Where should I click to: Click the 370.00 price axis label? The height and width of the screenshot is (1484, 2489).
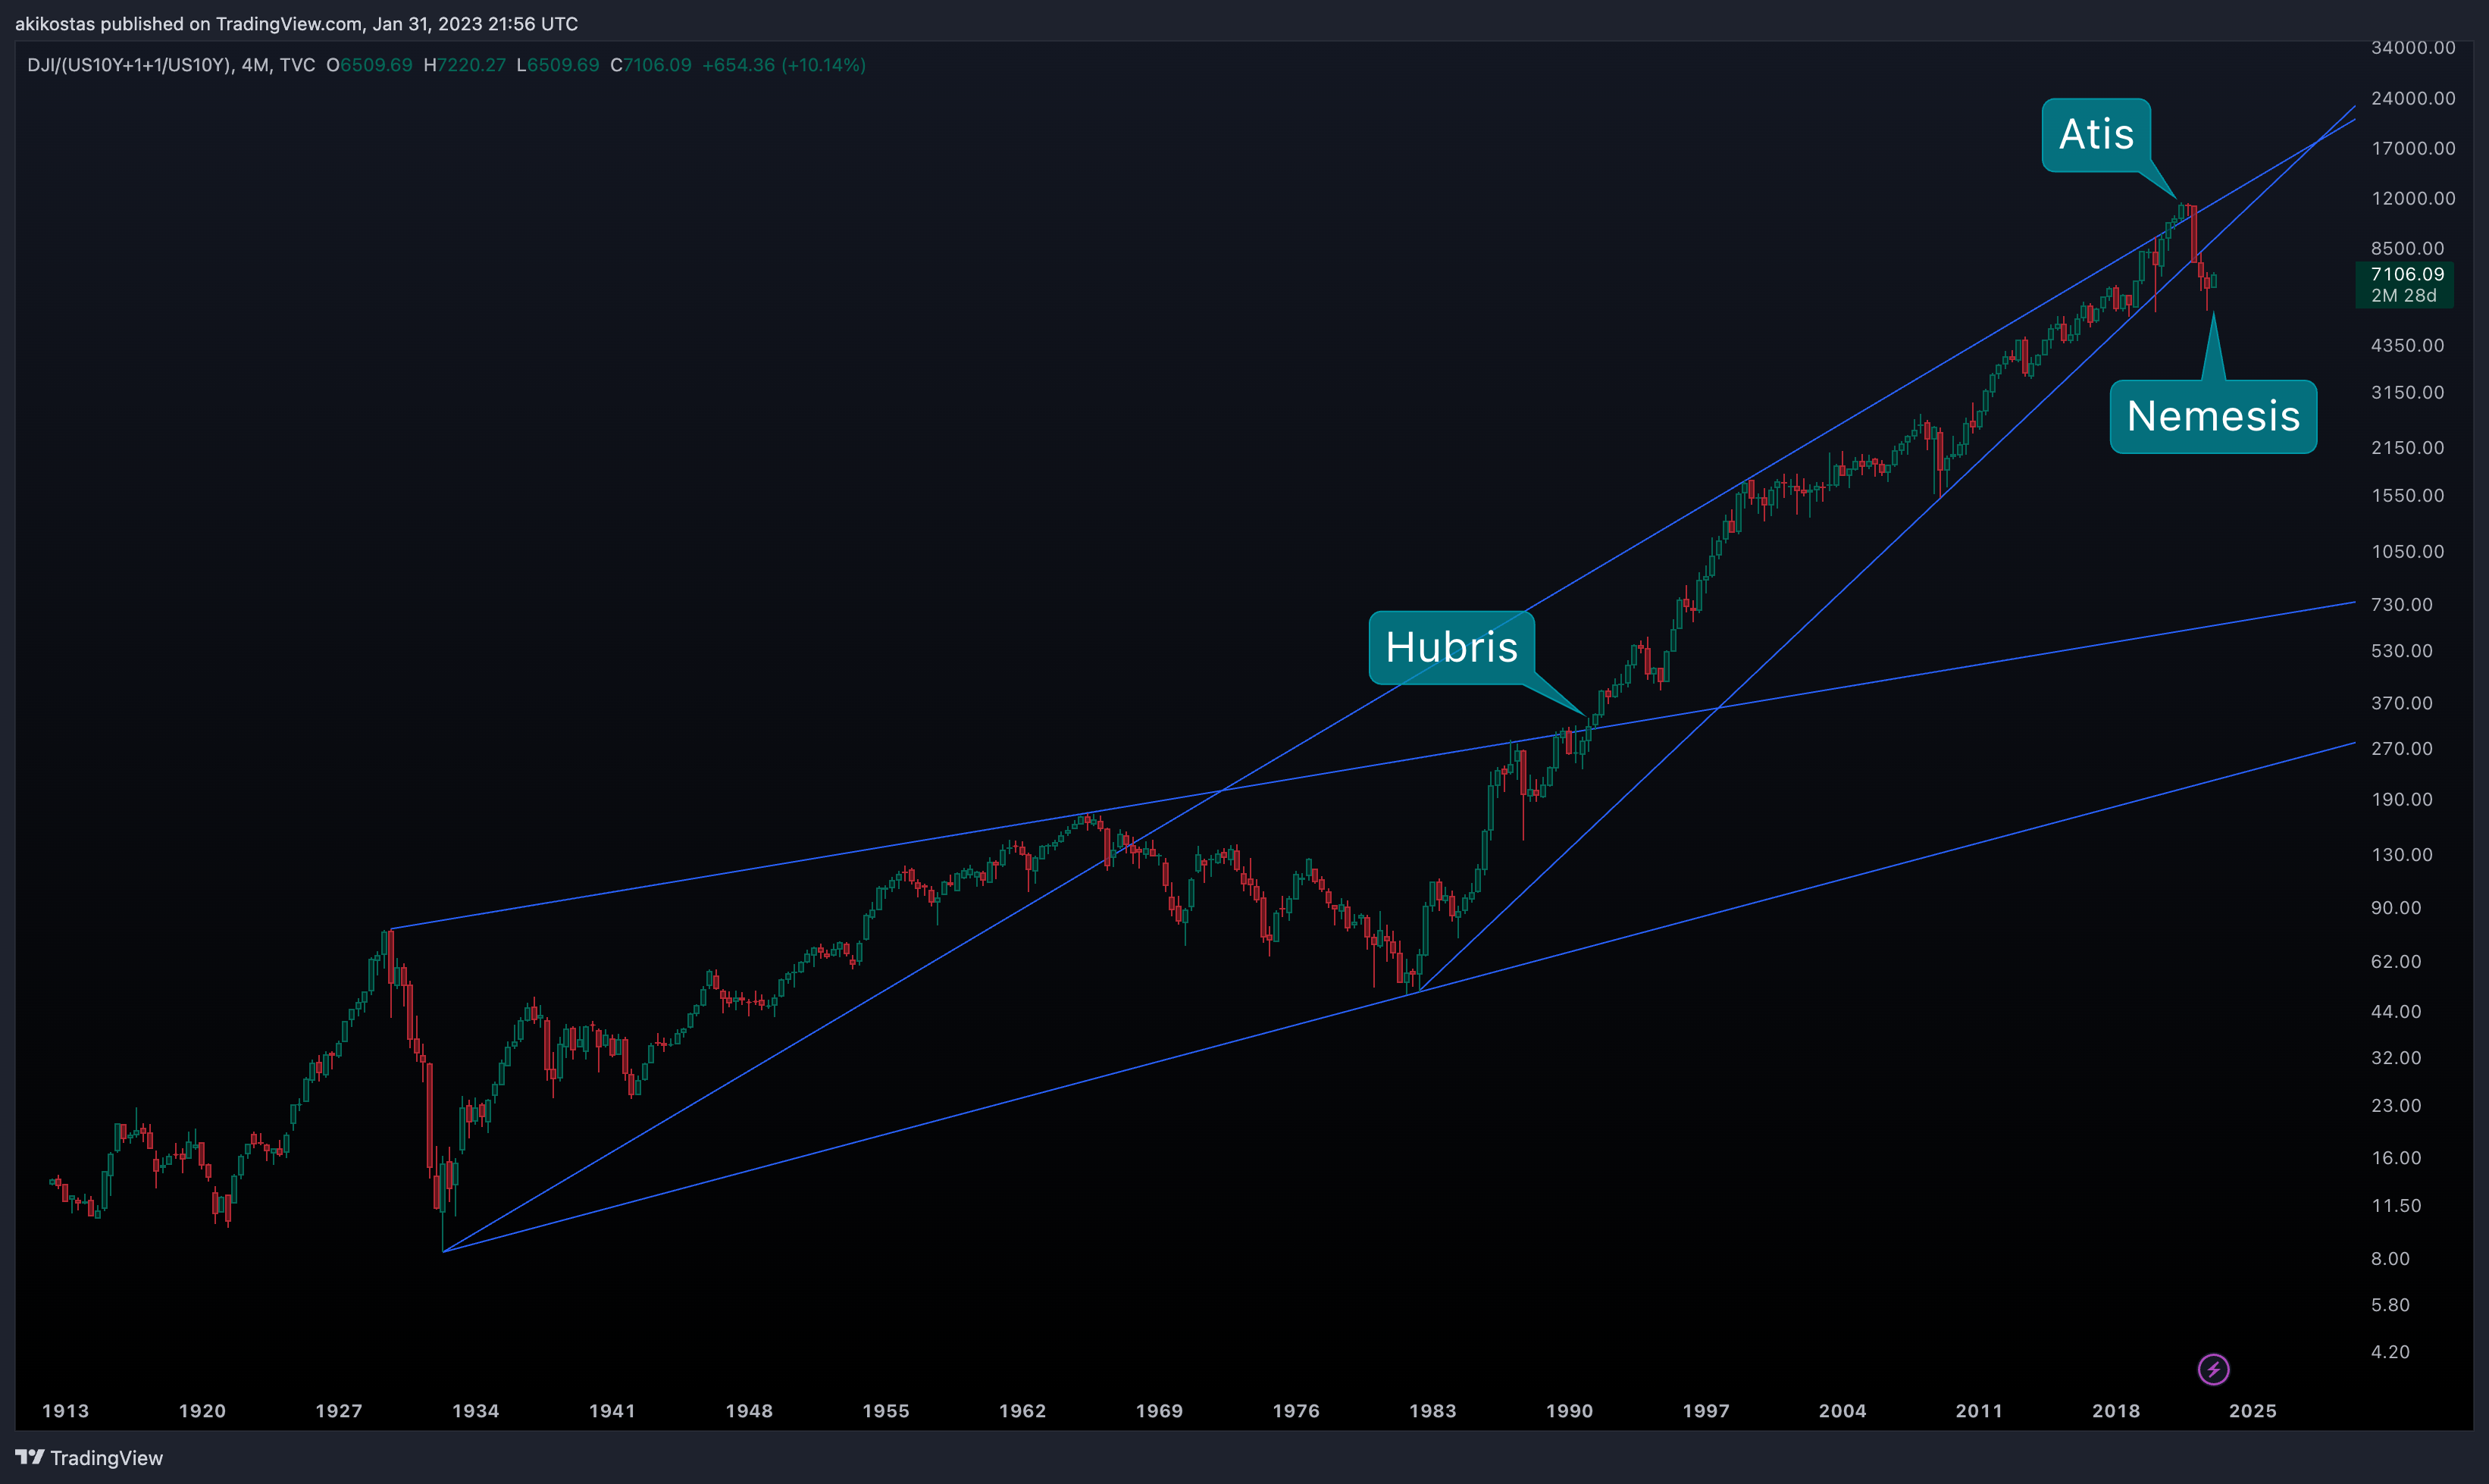(2401, 703)
